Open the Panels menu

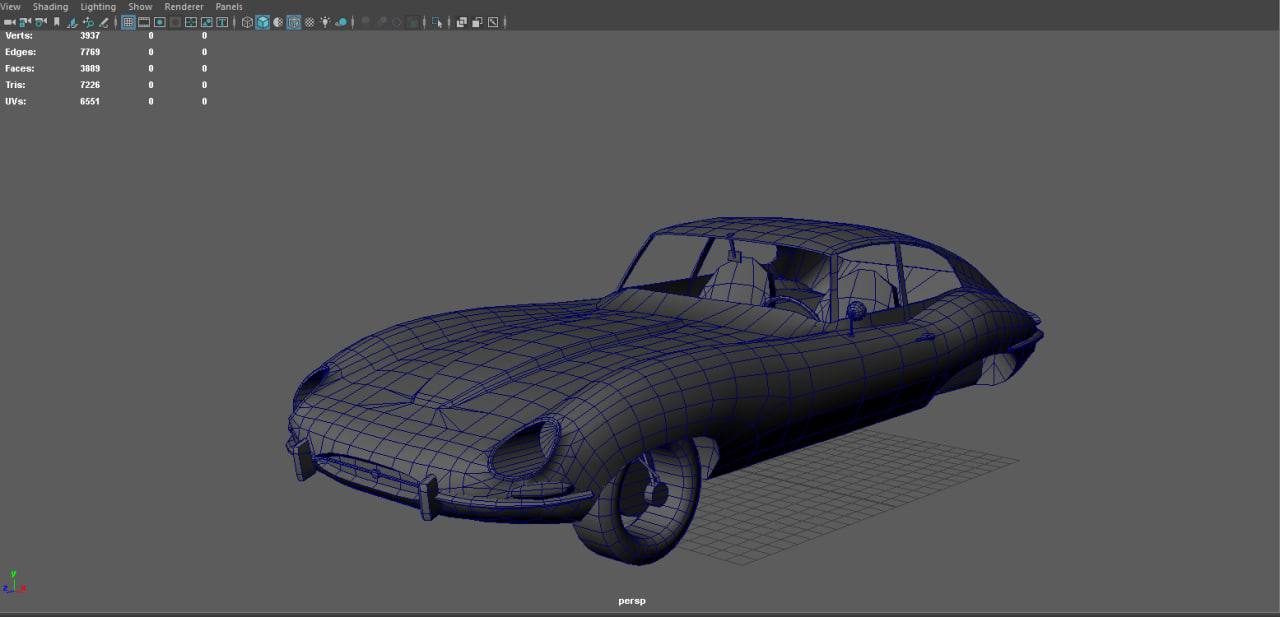pyautogui.click(x=229, y=7)
